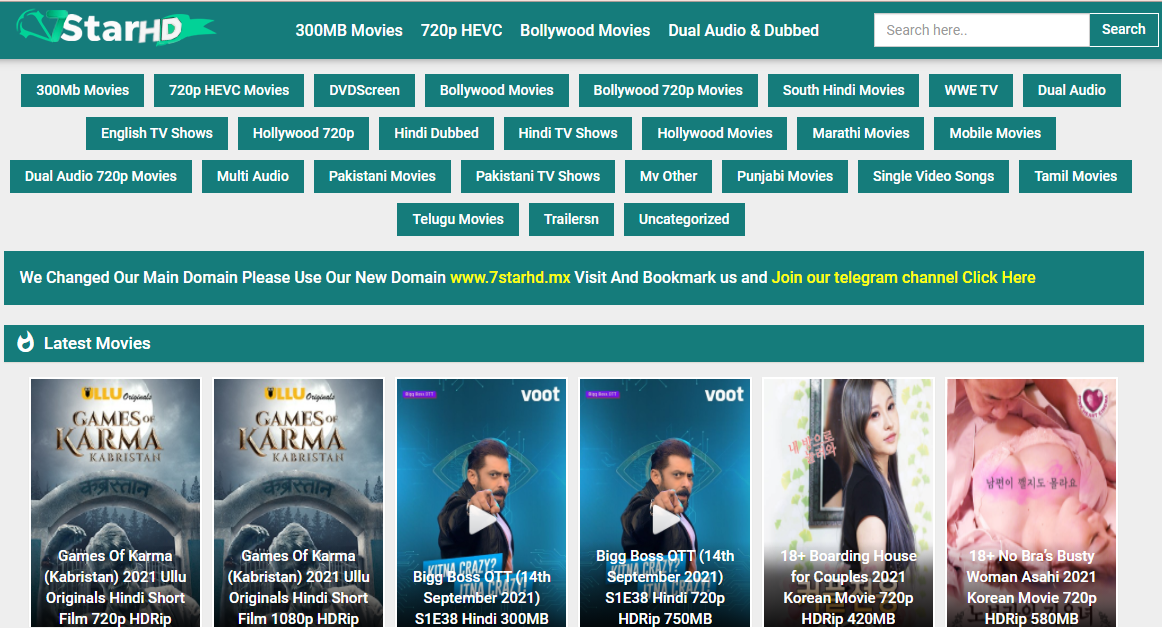
Task: Open Marathi Movies category
Action: click(860, 133)
